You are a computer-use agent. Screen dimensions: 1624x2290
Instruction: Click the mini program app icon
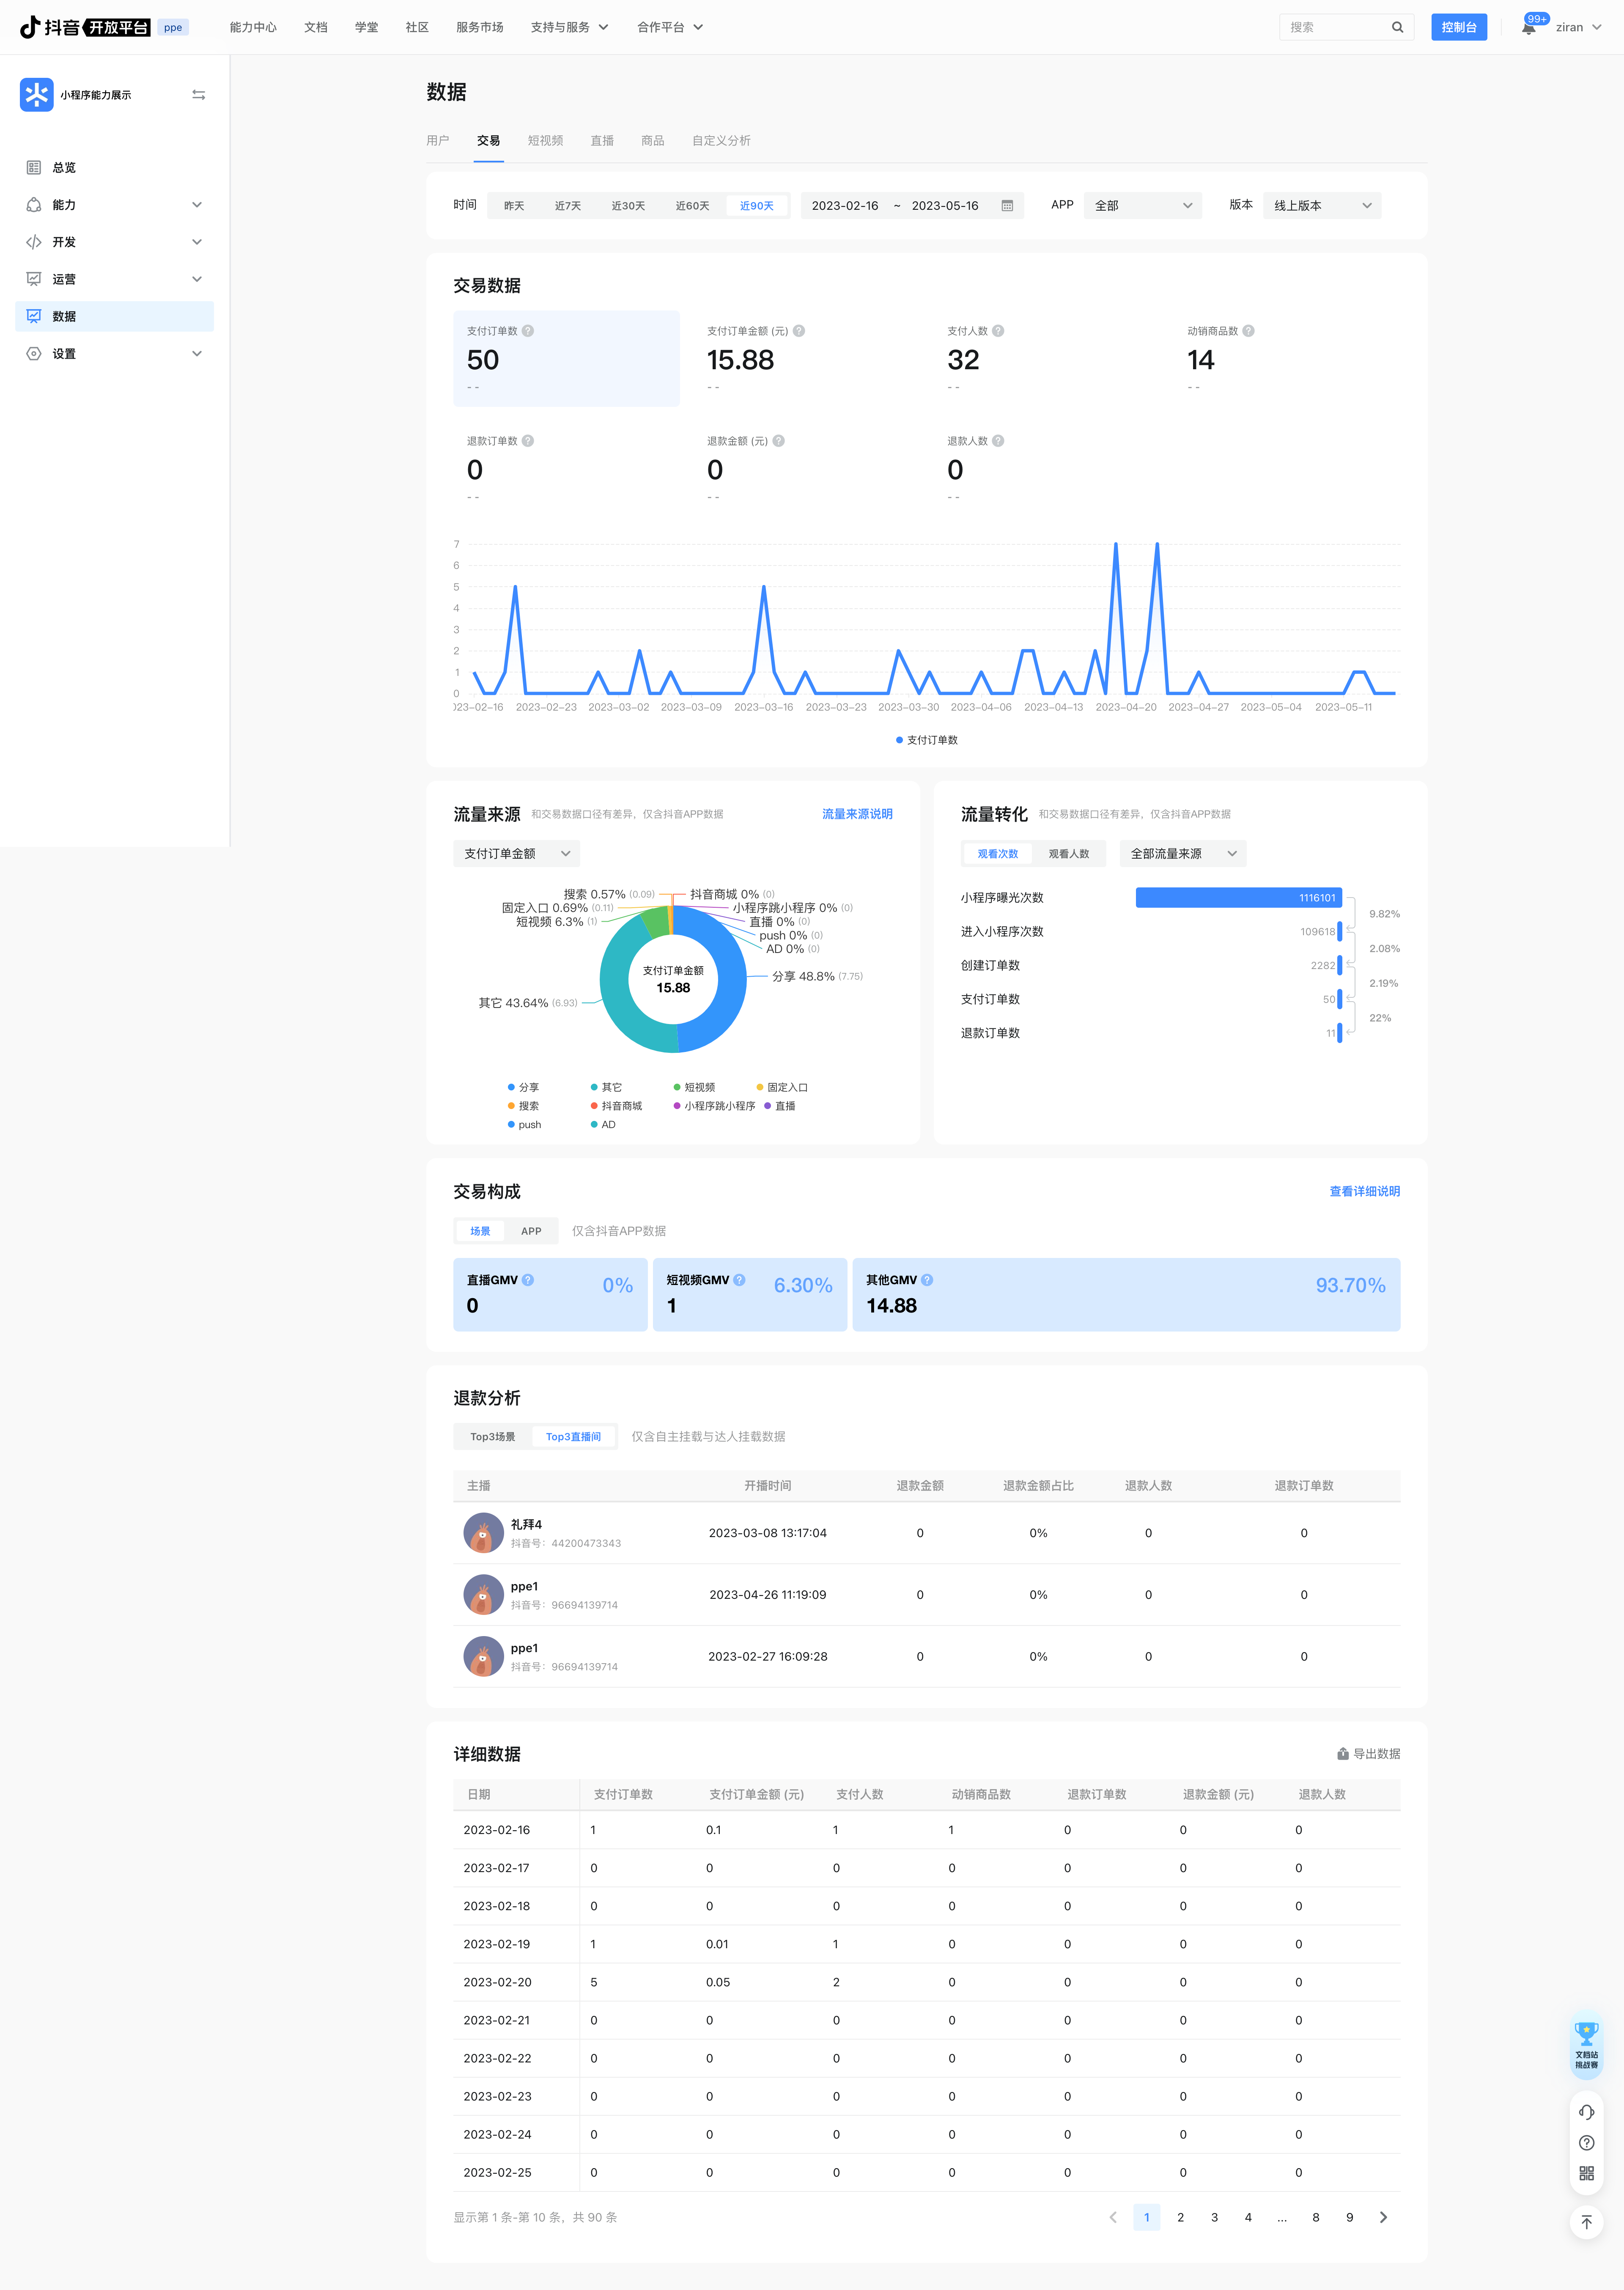[36, 95]
